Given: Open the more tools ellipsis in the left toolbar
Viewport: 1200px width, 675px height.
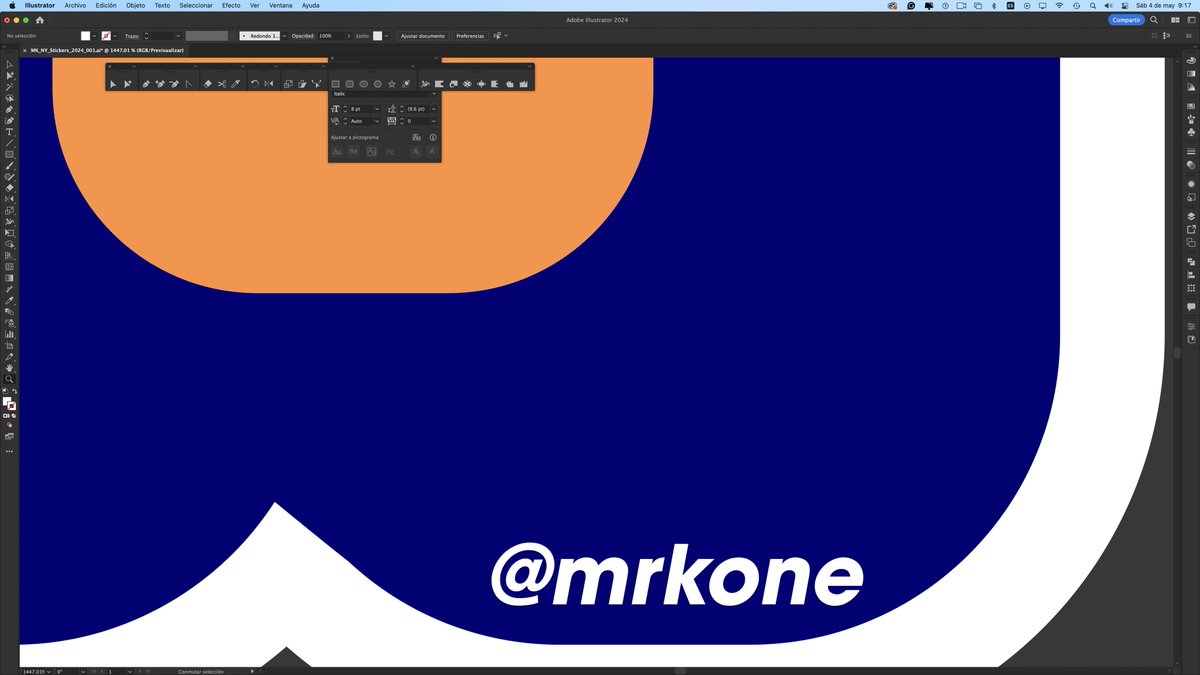Looking at the screenshot, I should coord(9,451).
